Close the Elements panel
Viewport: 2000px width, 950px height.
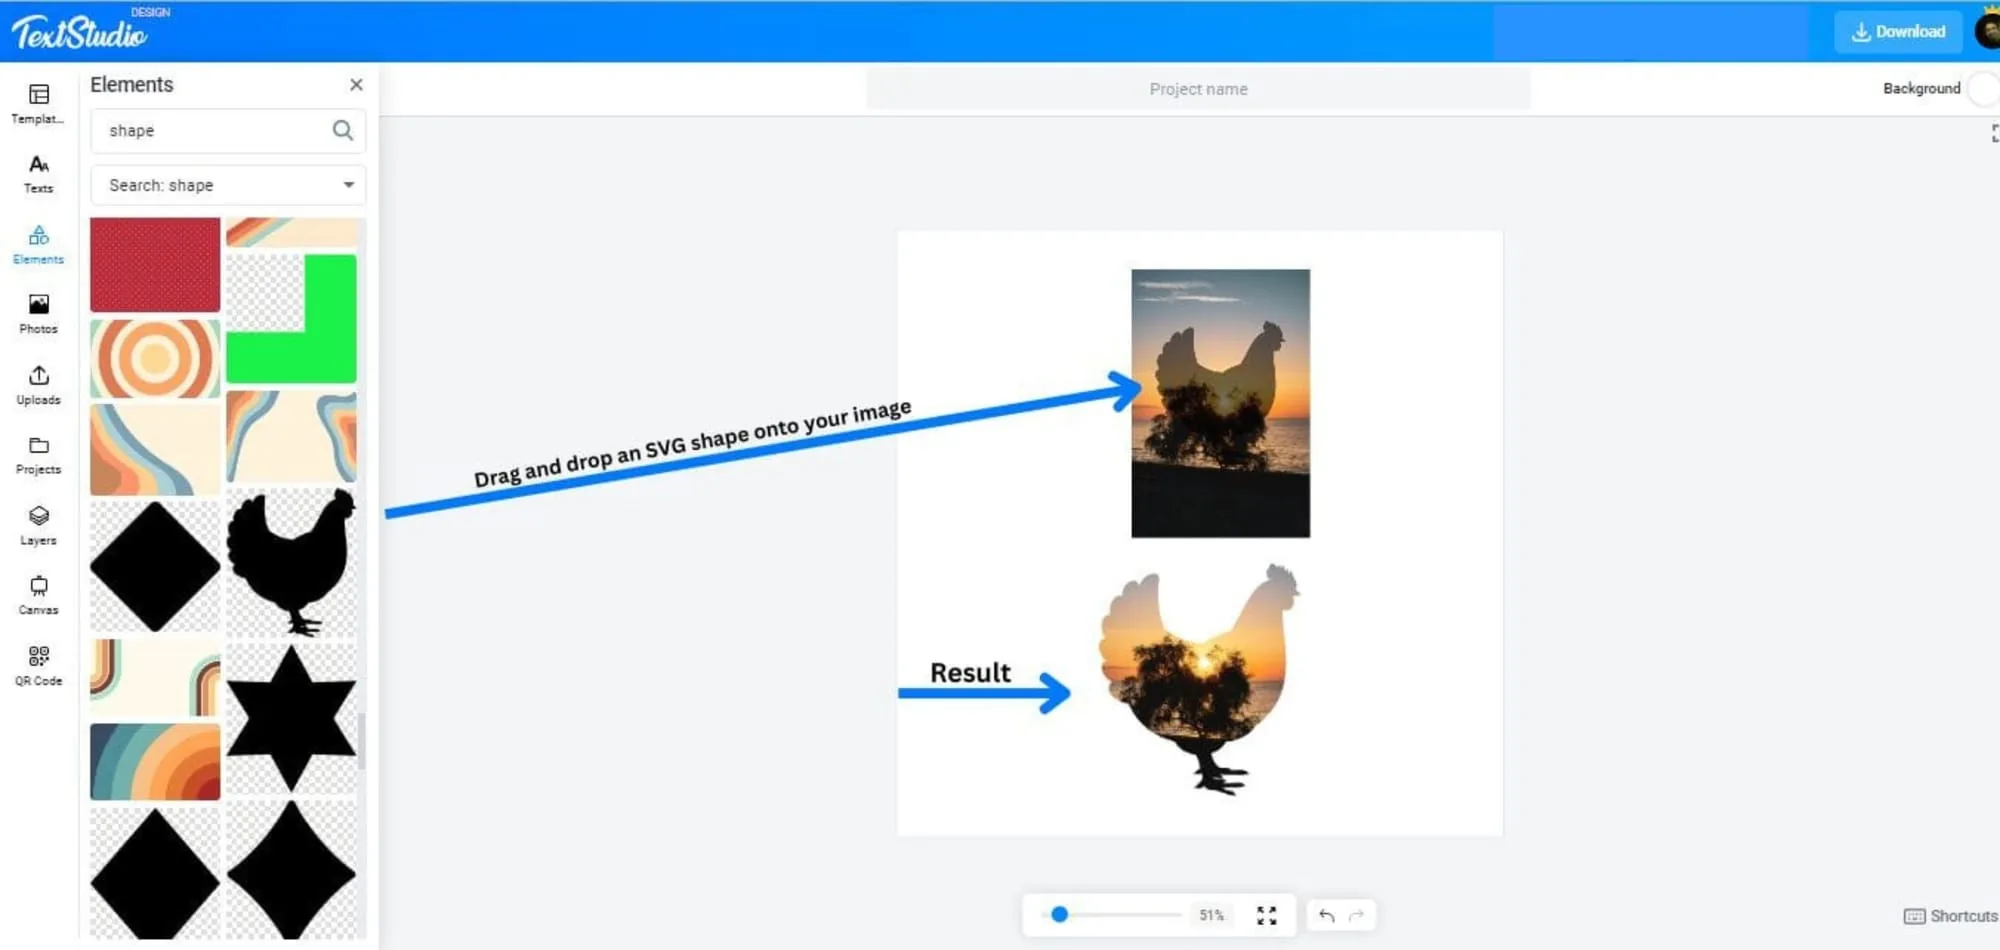pos(356,85)
